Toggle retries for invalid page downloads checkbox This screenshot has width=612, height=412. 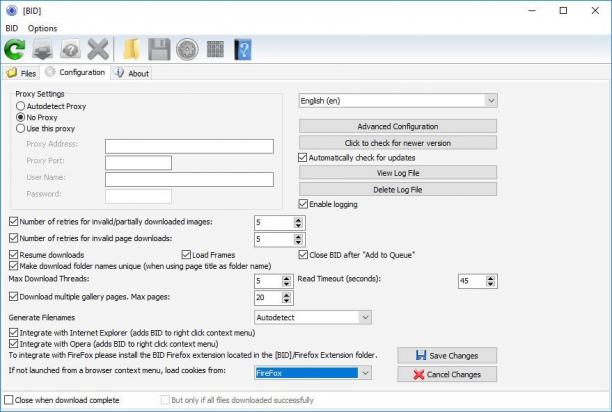[13, 238]
